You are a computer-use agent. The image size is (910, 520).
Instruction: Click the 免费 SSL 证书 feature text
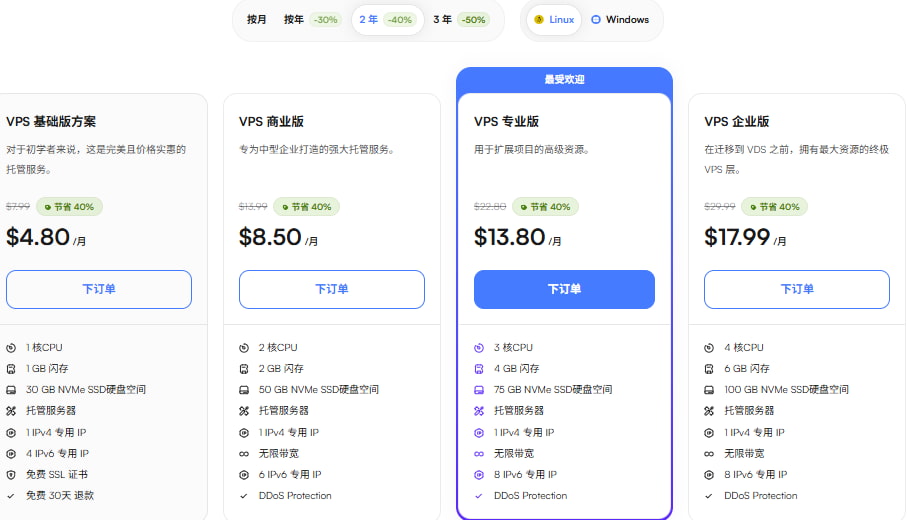pos(57,475)
